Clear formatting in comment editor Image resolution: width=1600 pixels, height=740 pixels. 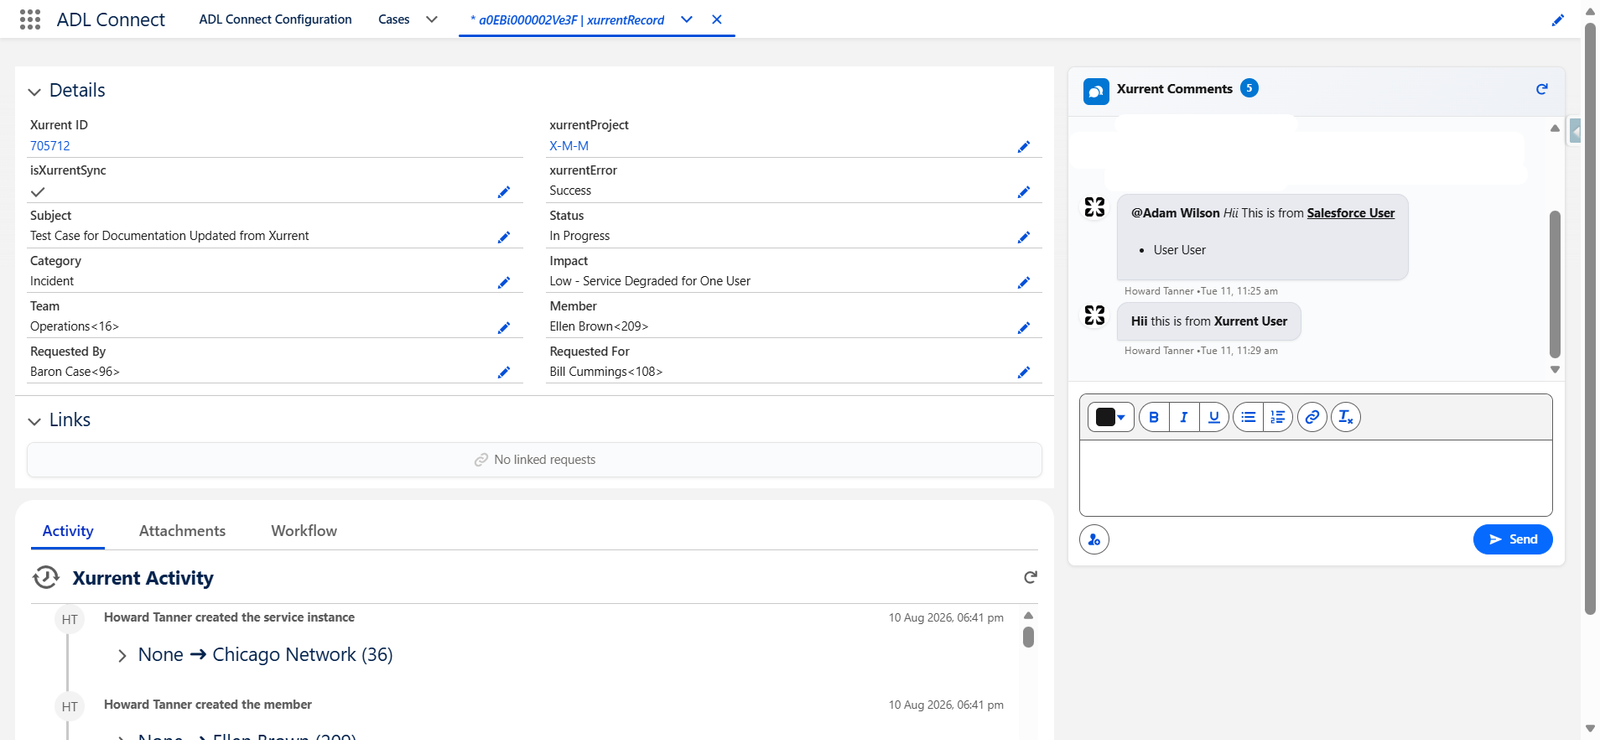[1346, 417]
